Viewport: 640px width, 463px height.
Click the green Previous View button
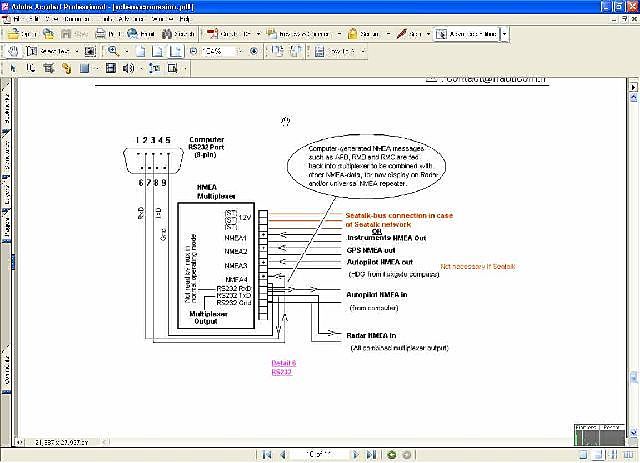pyautogui.click(x=392, y=454)
